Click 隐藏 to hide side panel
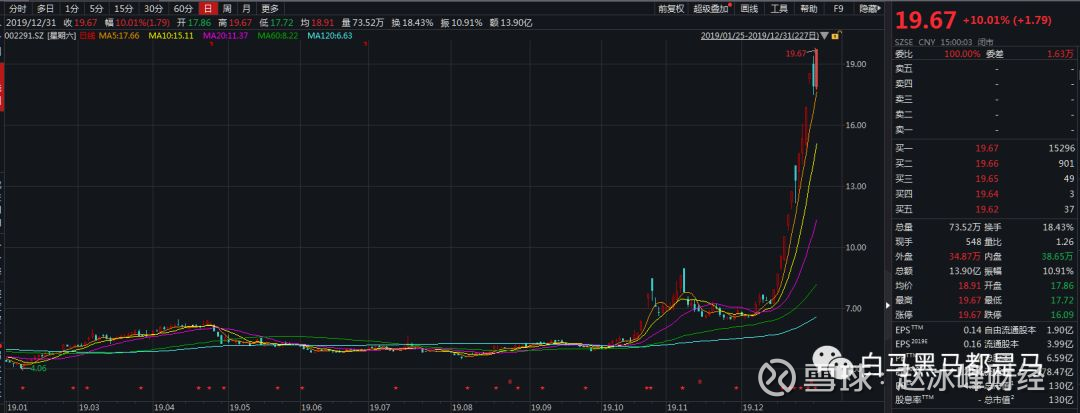The width and height of the screenshot is (1080, 413). (x=869, y=9)
